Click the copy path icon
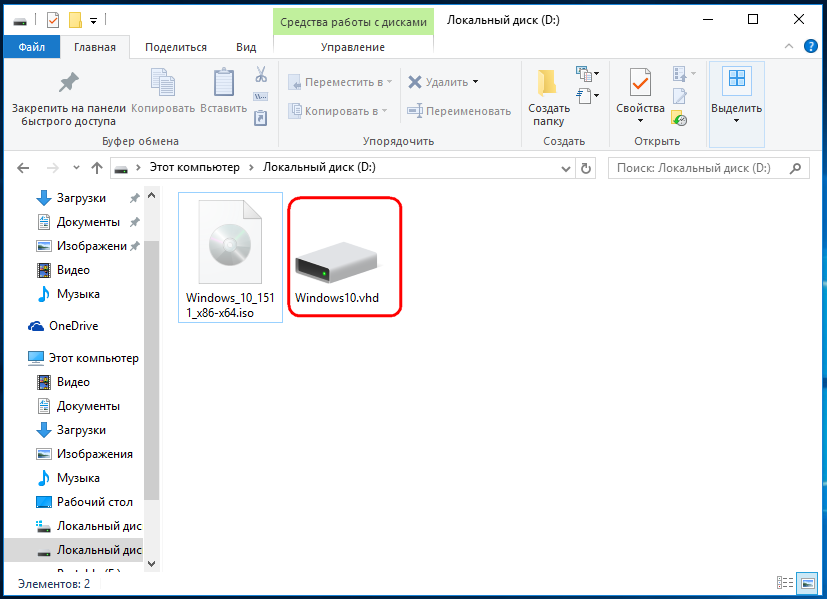This screenshot has width=827, height=599. [x=261, y=96]
